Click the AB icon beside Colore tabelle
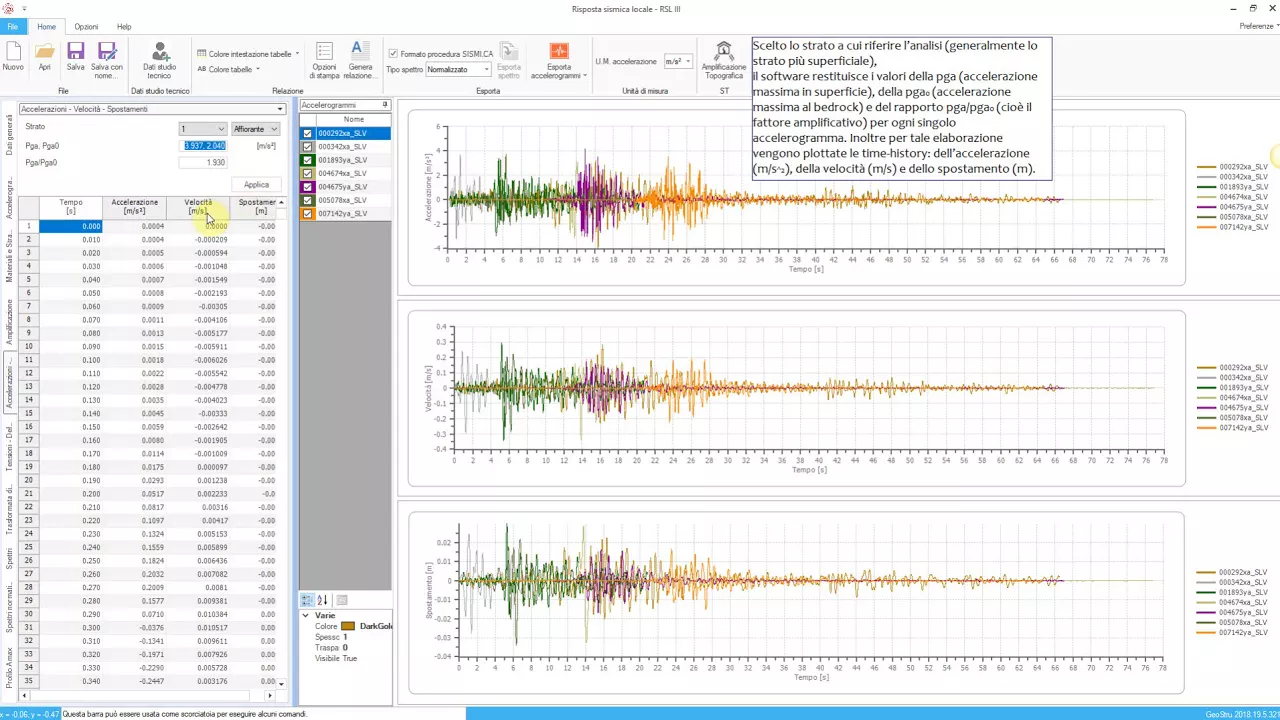 point(201,69)
